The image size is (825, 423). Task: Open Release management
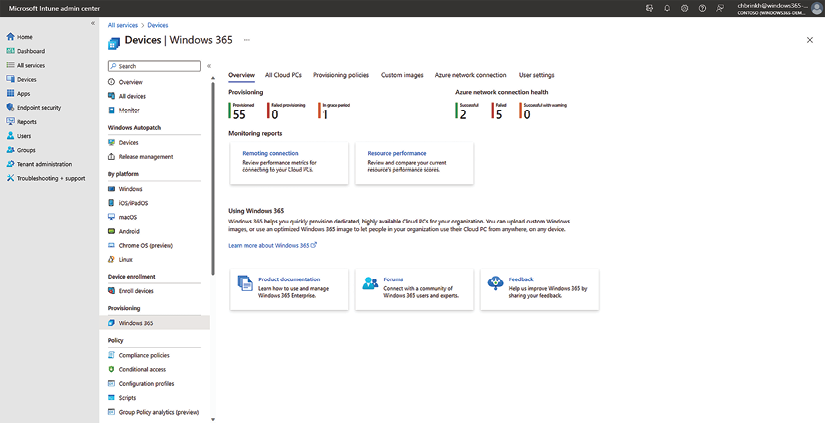point(140,157)
